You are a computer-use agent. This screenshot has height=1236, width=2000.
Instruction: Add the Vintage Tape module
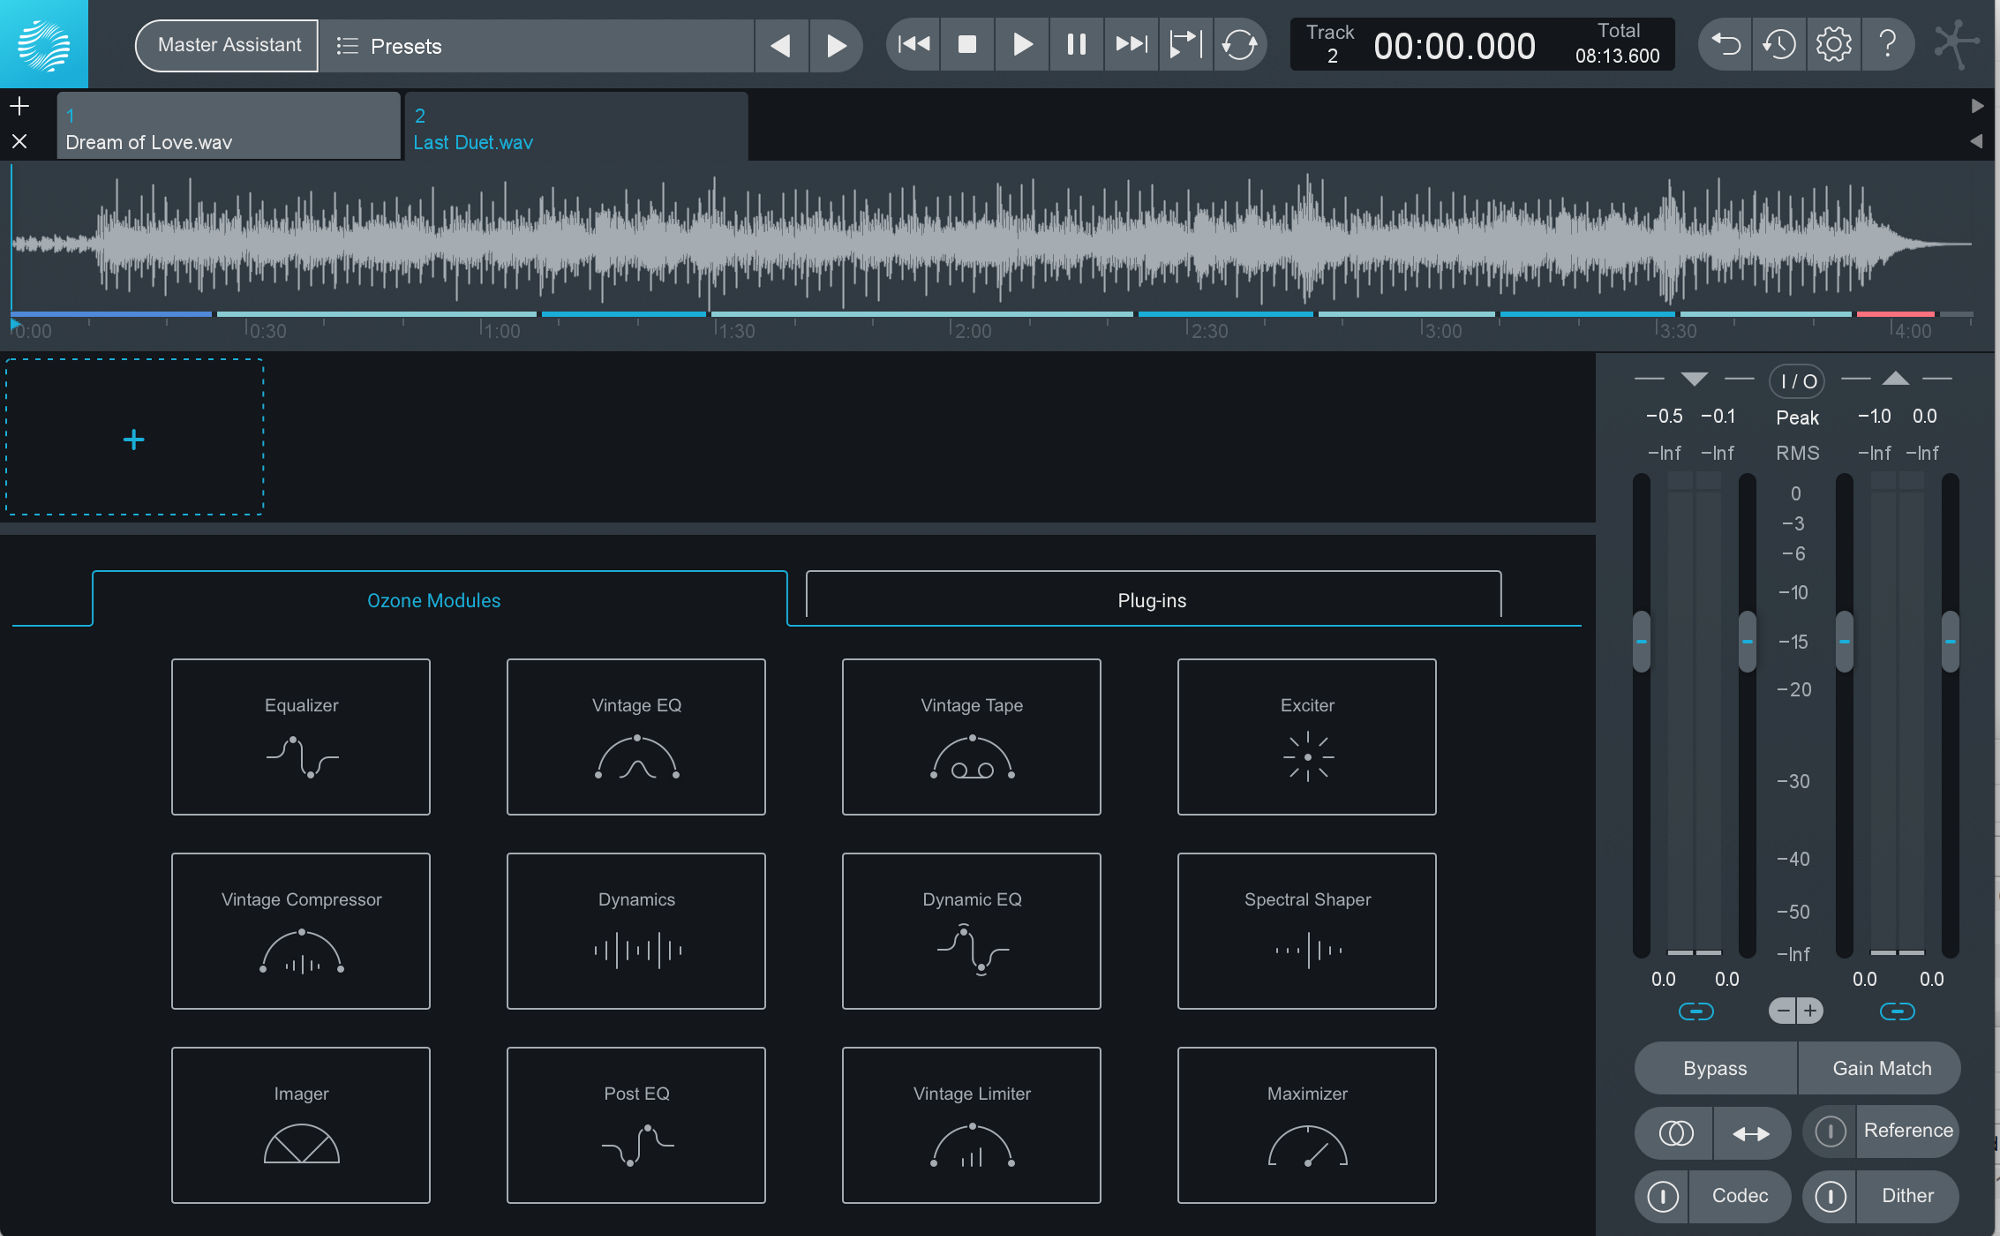(971, 737)
